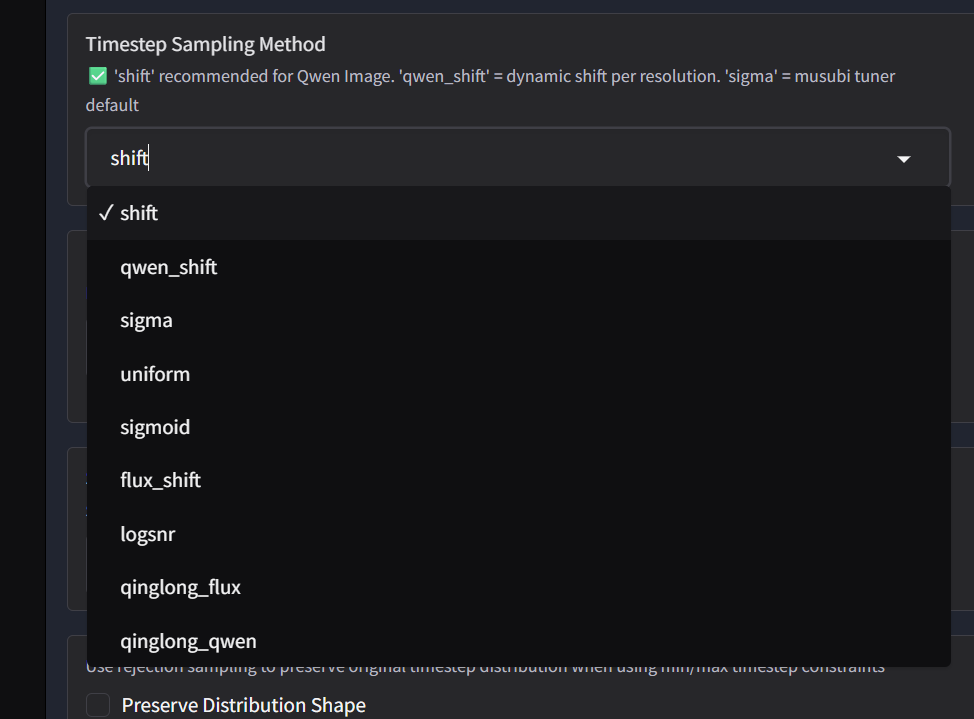The image size is (974, 719).
Task: Open the Timestep Sampling dropdown arrow
Action: tap(904, 158)
